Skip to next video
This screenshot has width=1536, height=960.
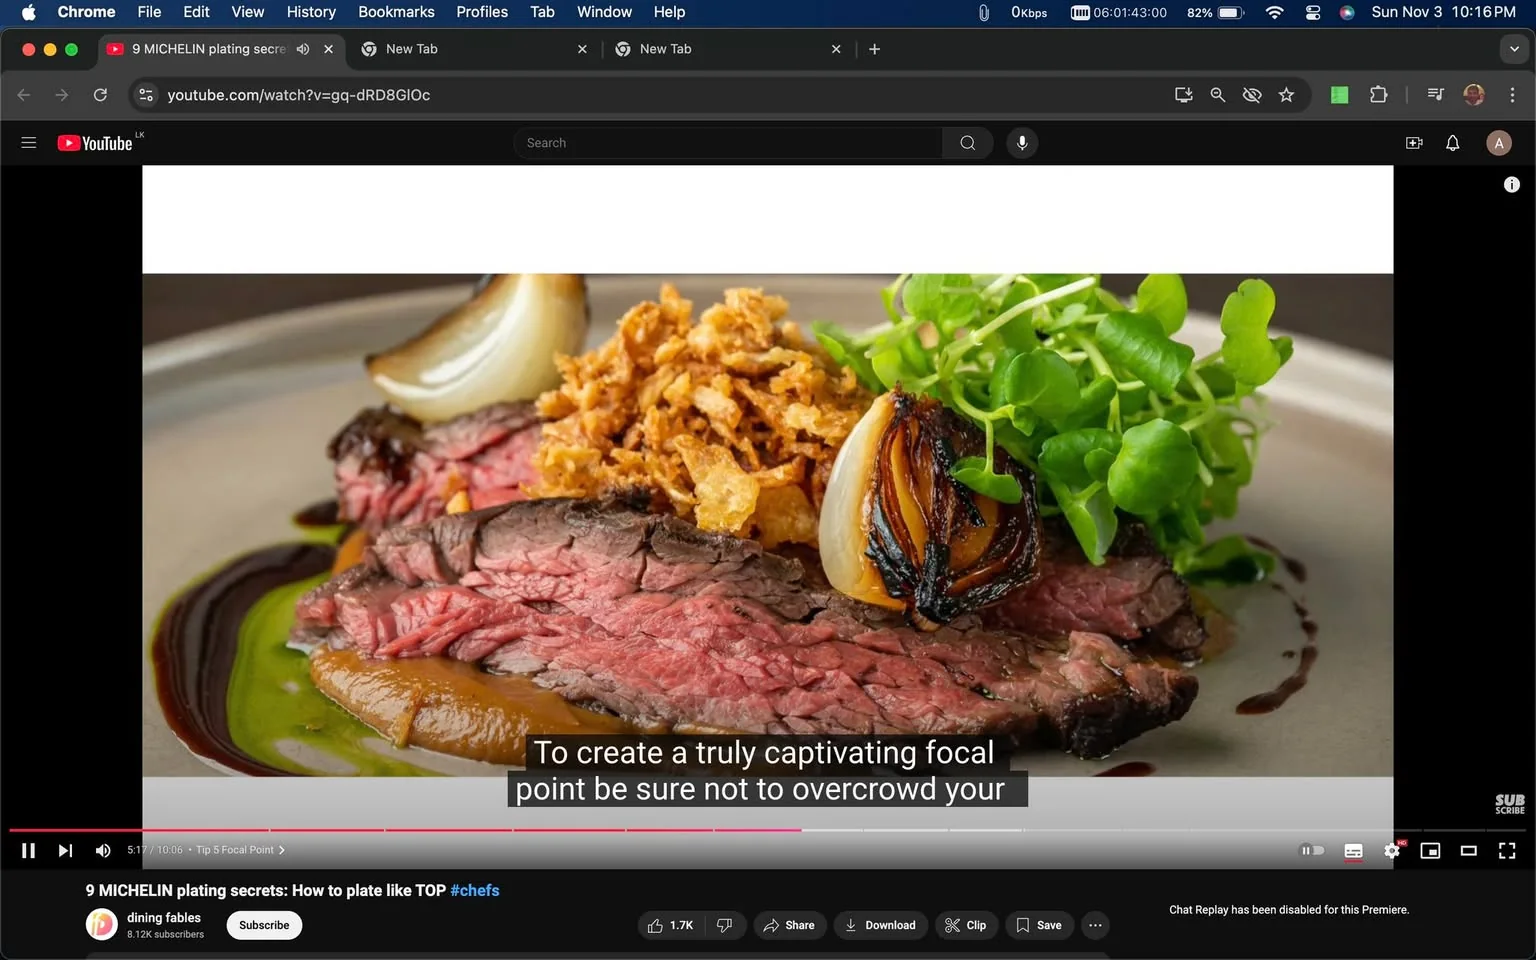click(x=65, y=850)
